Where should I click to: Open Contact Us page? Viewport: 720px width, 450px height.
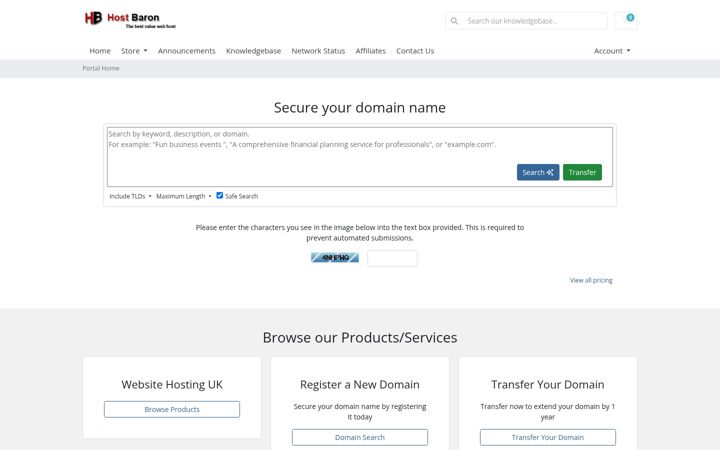[x=415, y=51]
